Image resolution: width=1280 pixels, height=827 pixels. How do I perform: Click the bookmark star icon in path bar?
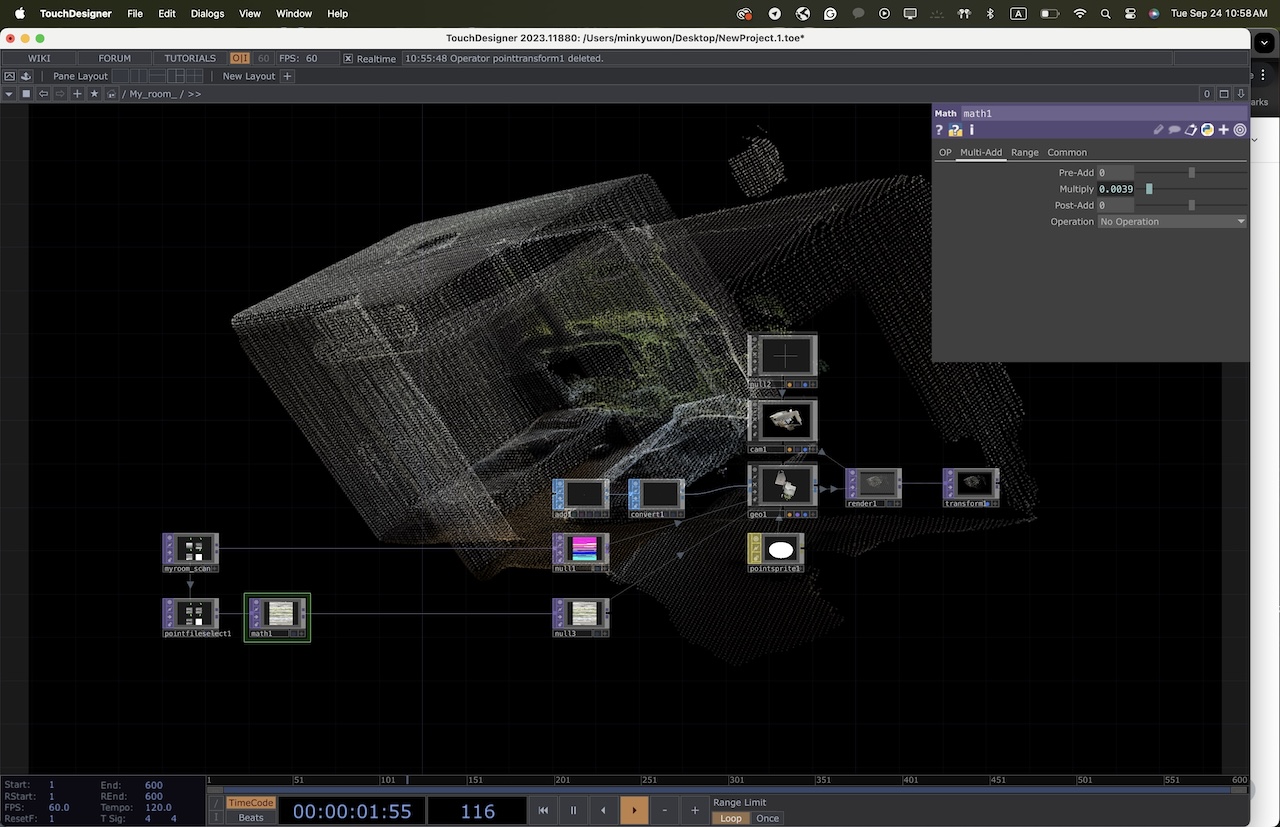click(94, 94)
